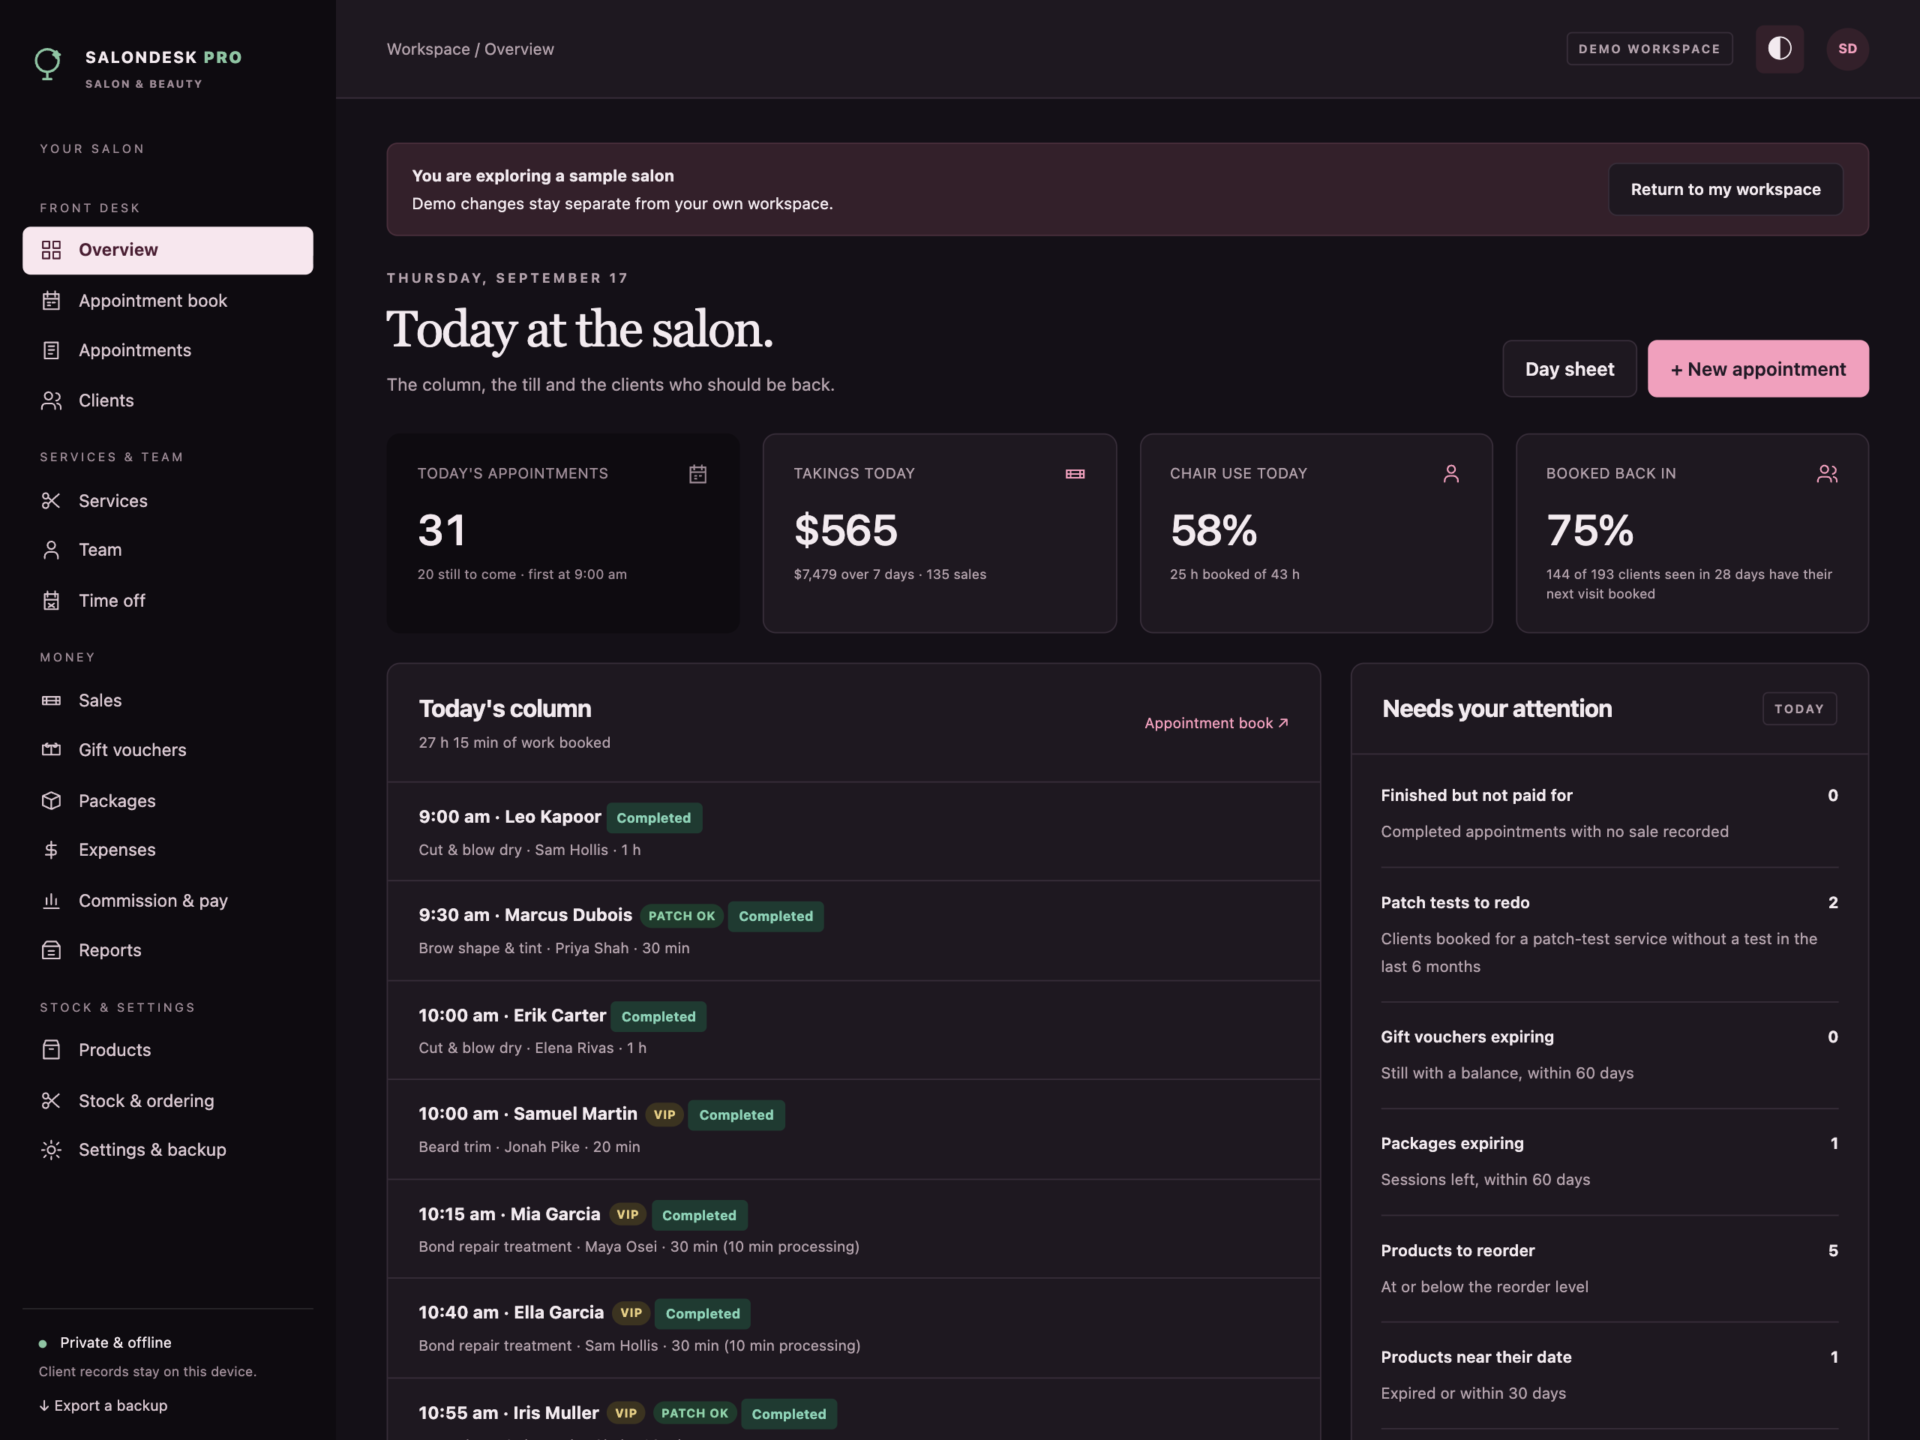The height and width of the screenshot is (1440, 1920).
Task: Click the Reports icon in sidebar
Action: [x=51, y=950]
